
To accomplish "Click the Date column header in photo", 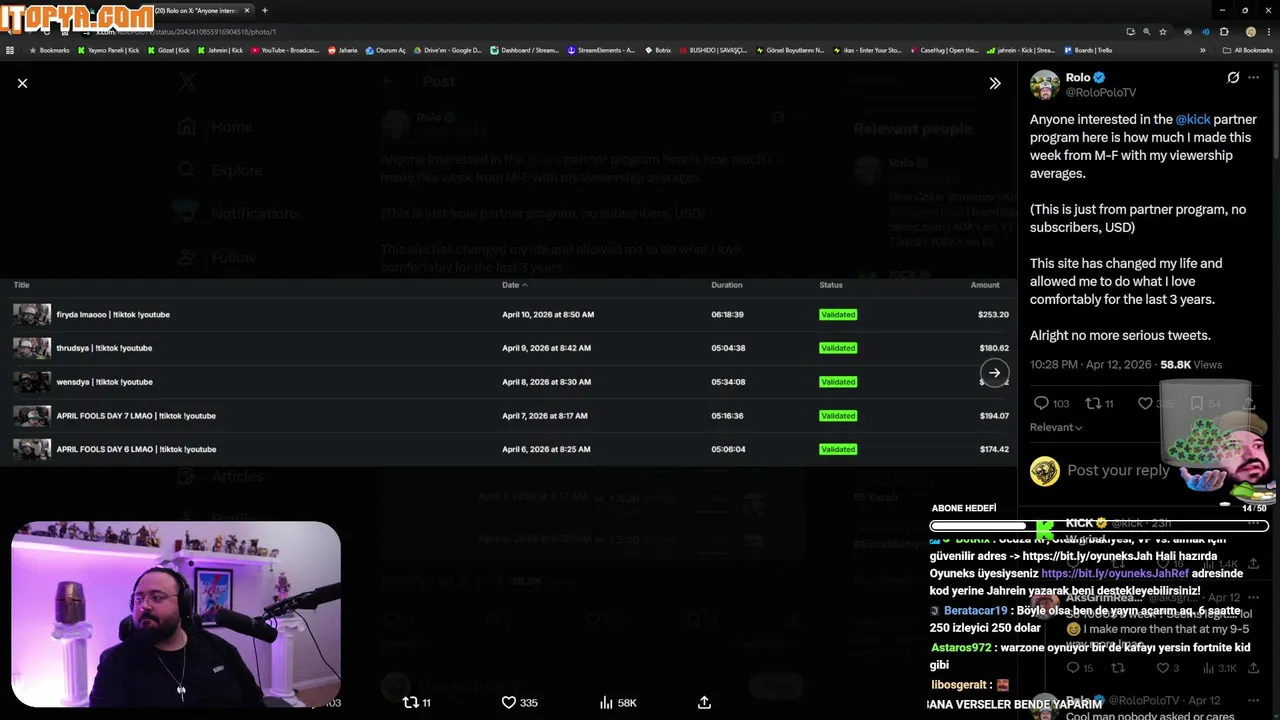I will pos(514,285).
